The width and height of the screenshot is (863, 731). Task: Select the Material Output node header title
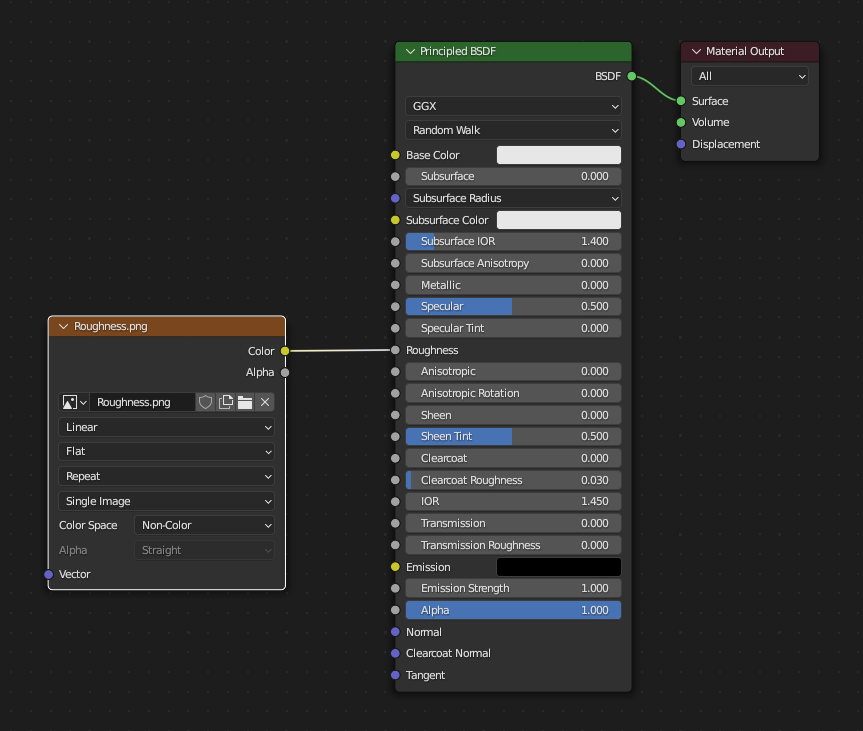pos(745,51)
